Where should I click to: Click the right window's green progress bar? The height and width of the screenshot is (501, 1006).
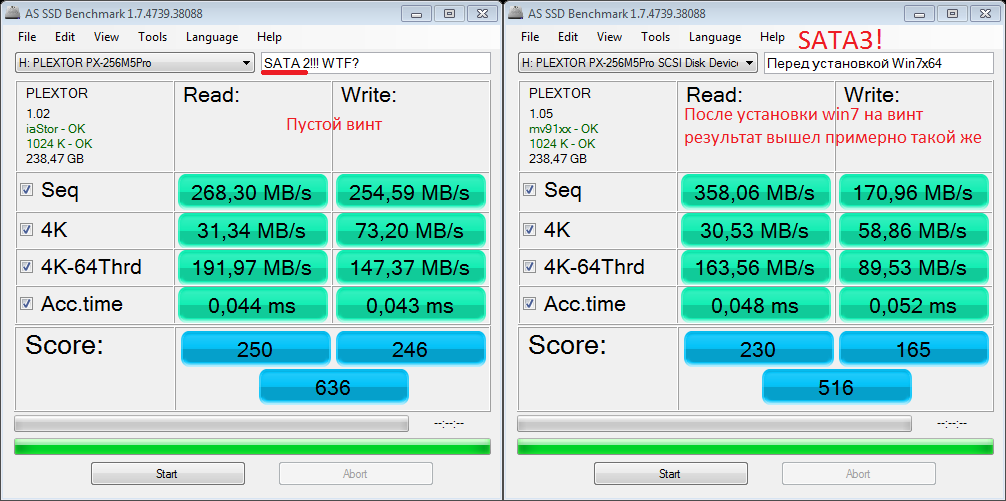[755, 447]
